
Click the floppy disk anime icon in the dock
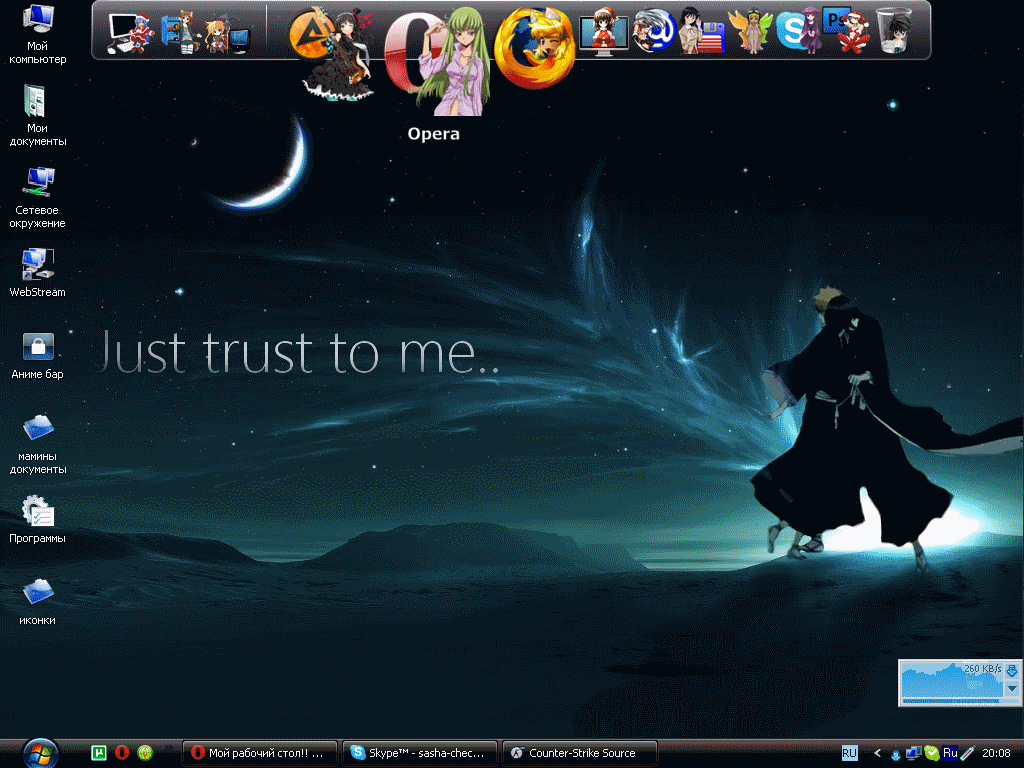(x=702, y=31)
